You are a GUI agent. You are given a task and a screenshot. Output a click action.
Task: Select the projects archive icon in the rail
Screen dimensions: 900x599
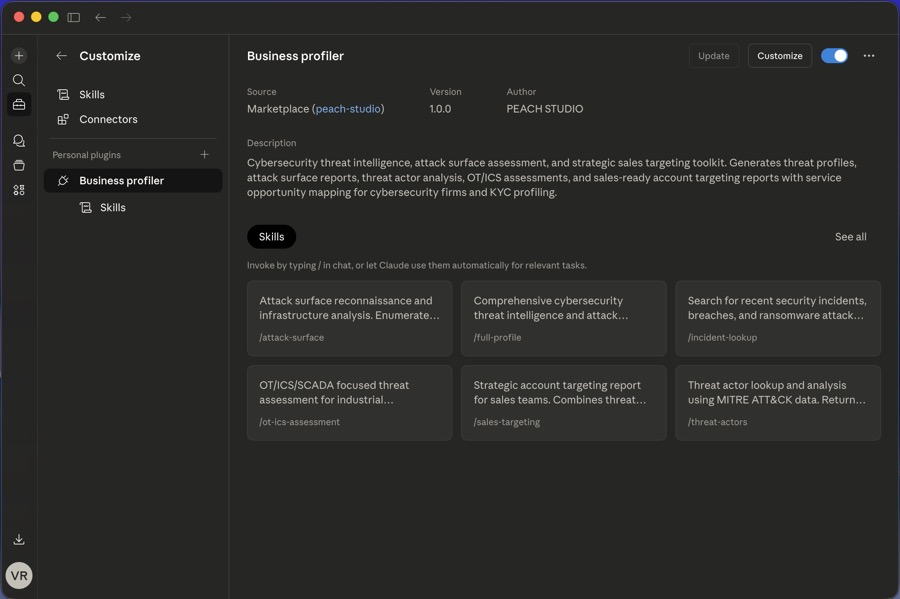18,164
